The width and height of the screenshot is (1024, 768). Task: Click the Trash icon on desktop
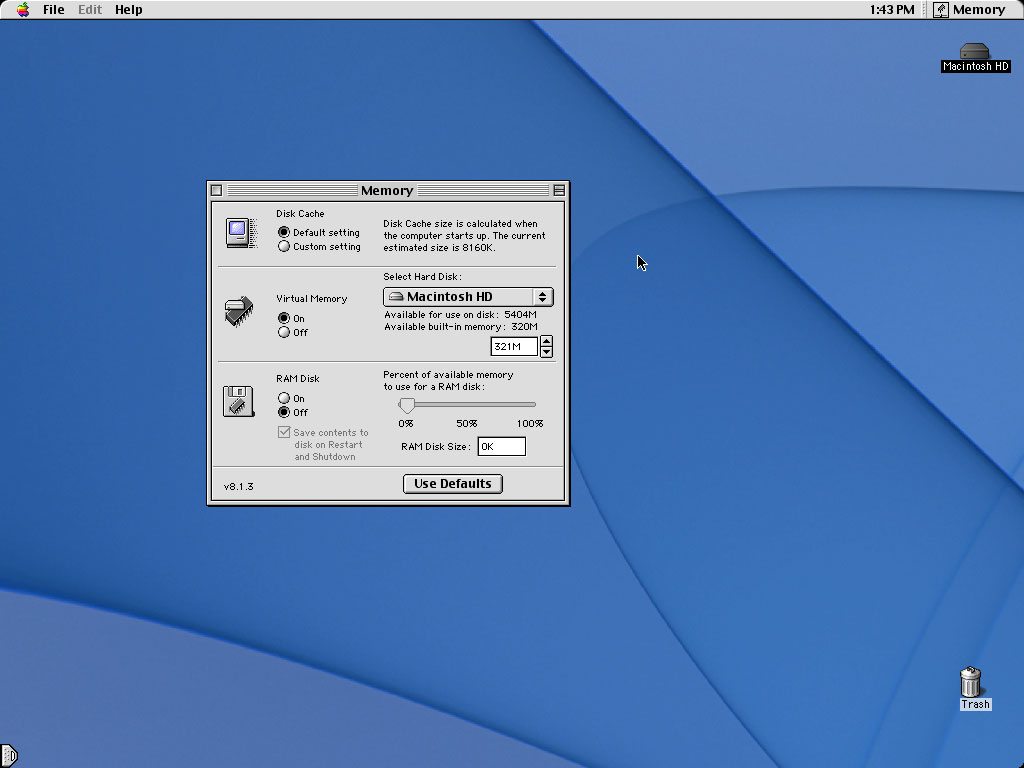click(x=971, y=683)
